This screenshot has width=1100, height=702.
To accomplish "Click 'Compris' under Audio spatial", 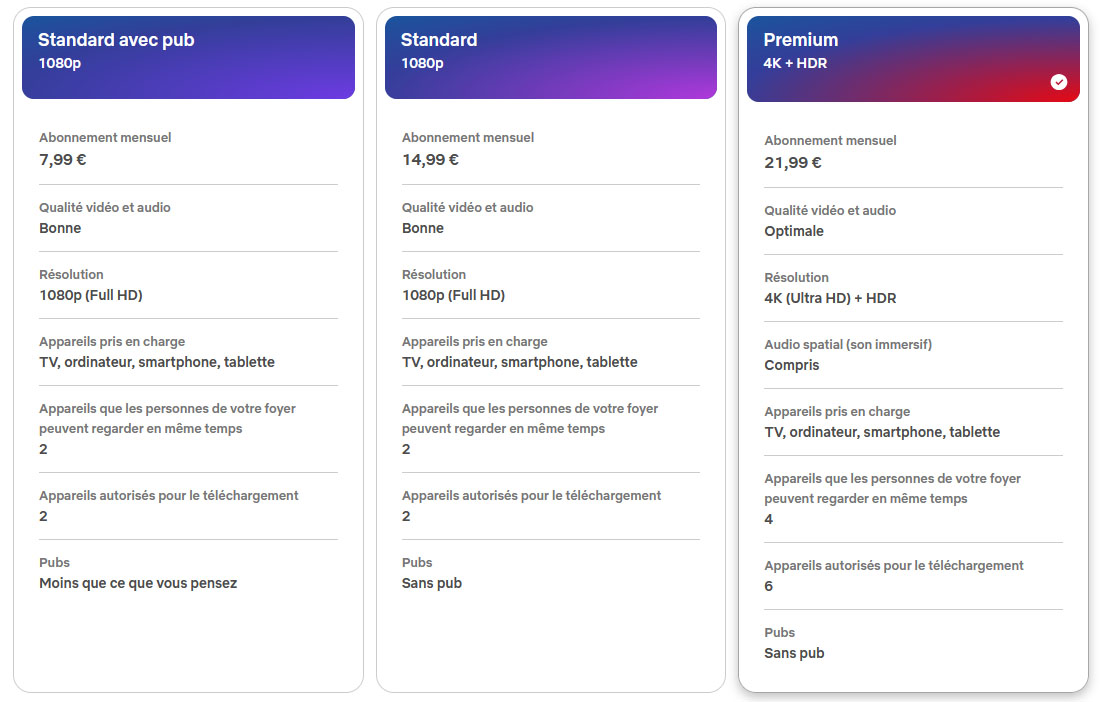I will tap(791, 365).
